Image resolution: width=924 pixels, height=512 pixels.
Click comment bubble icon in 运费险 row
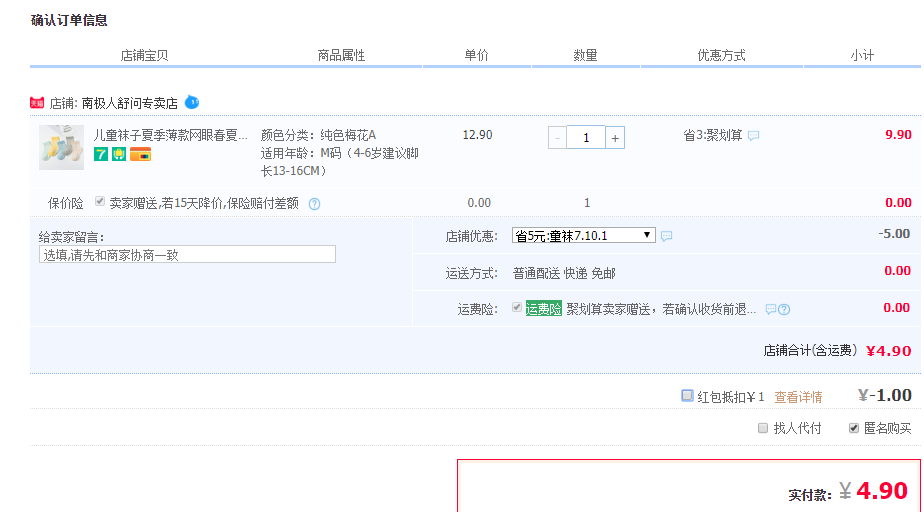click(x=770, y=309)
